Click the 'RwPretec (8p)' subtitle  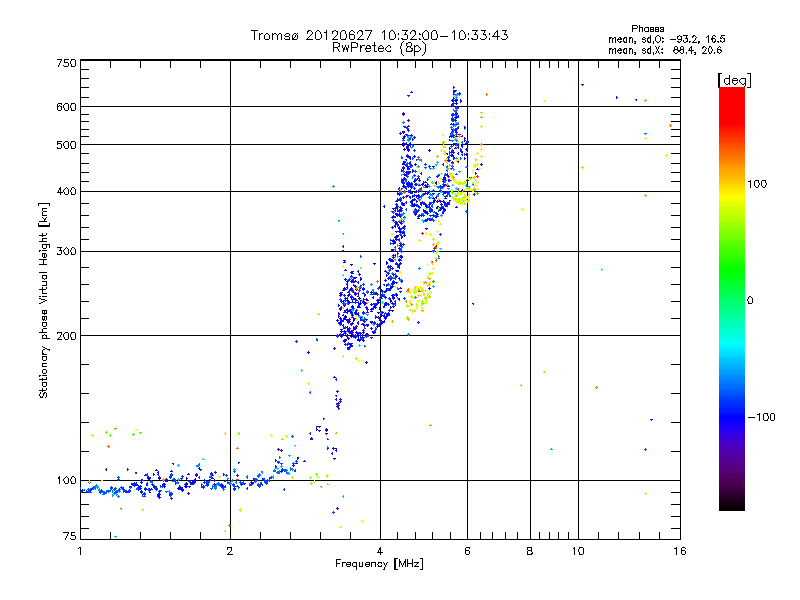pos(379,48)
